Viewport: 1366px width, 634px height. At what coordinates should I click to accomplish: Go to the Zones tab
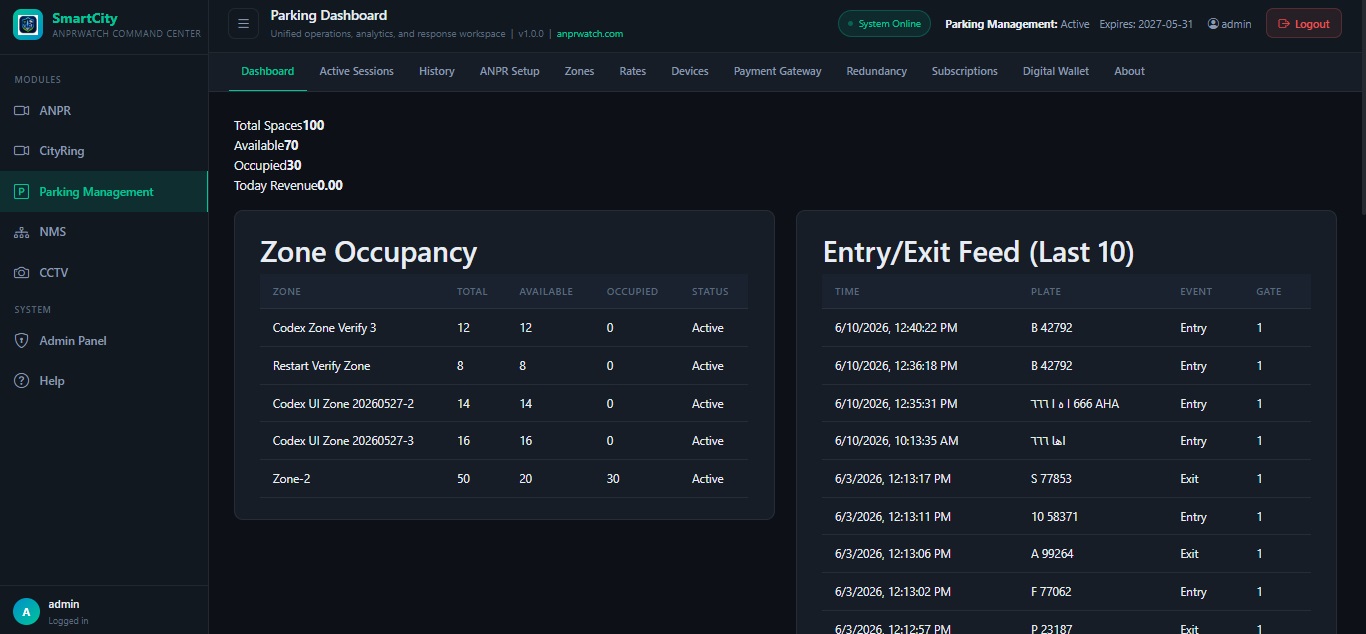pos(579,71)
